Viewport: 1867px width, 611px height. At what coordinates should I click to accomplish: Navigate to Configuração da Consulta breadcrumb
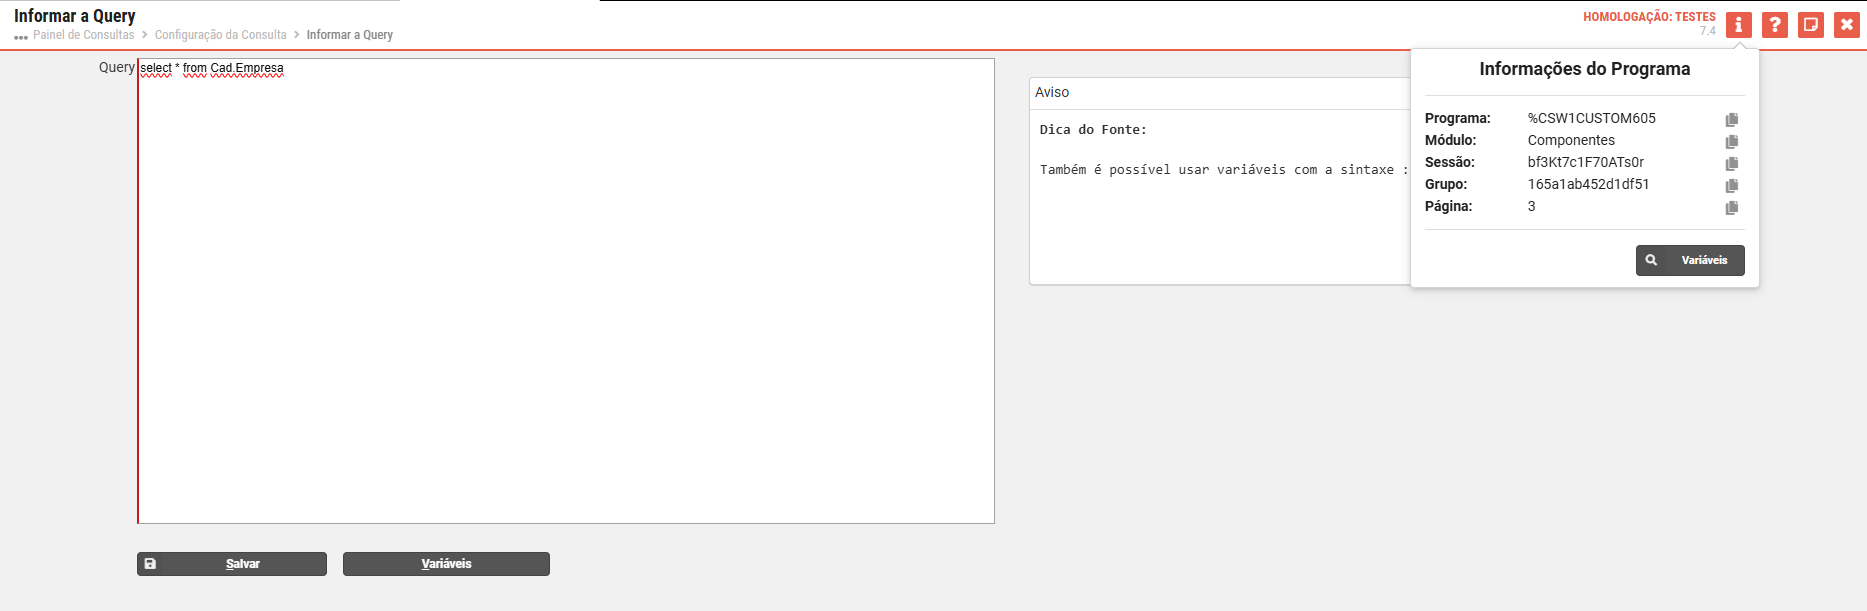point(220,35)
